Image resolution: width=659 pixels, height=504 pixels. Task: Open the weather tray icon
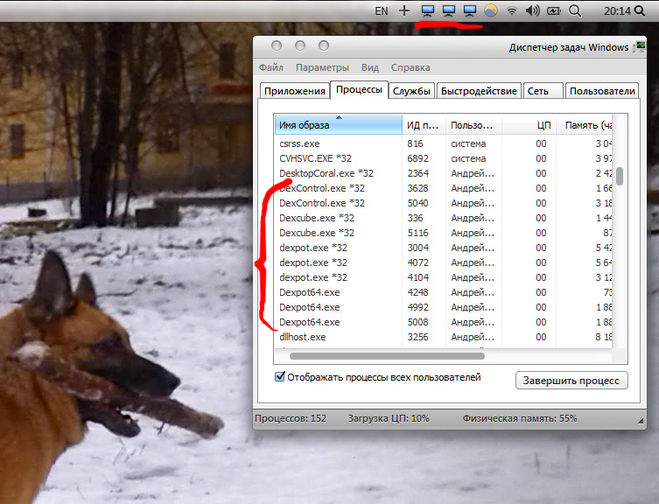(x=490, y=11)
